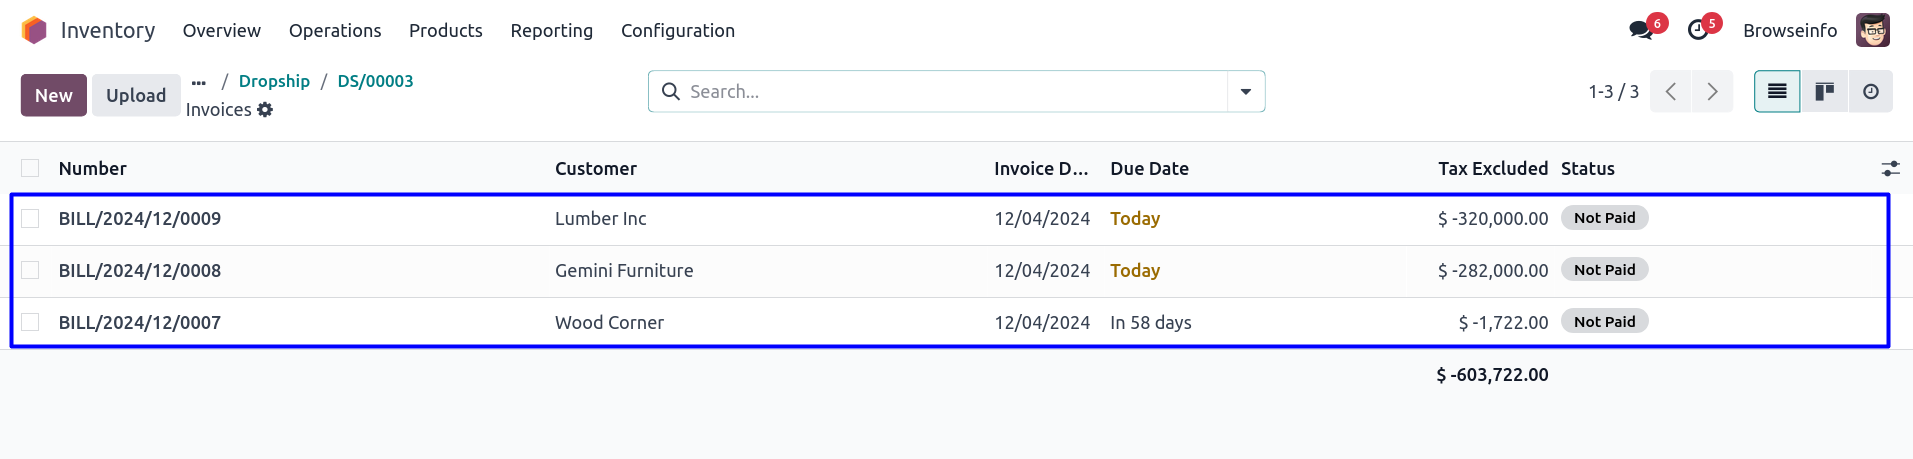
Task: Switch to activity view
Action: [1870, 92]
